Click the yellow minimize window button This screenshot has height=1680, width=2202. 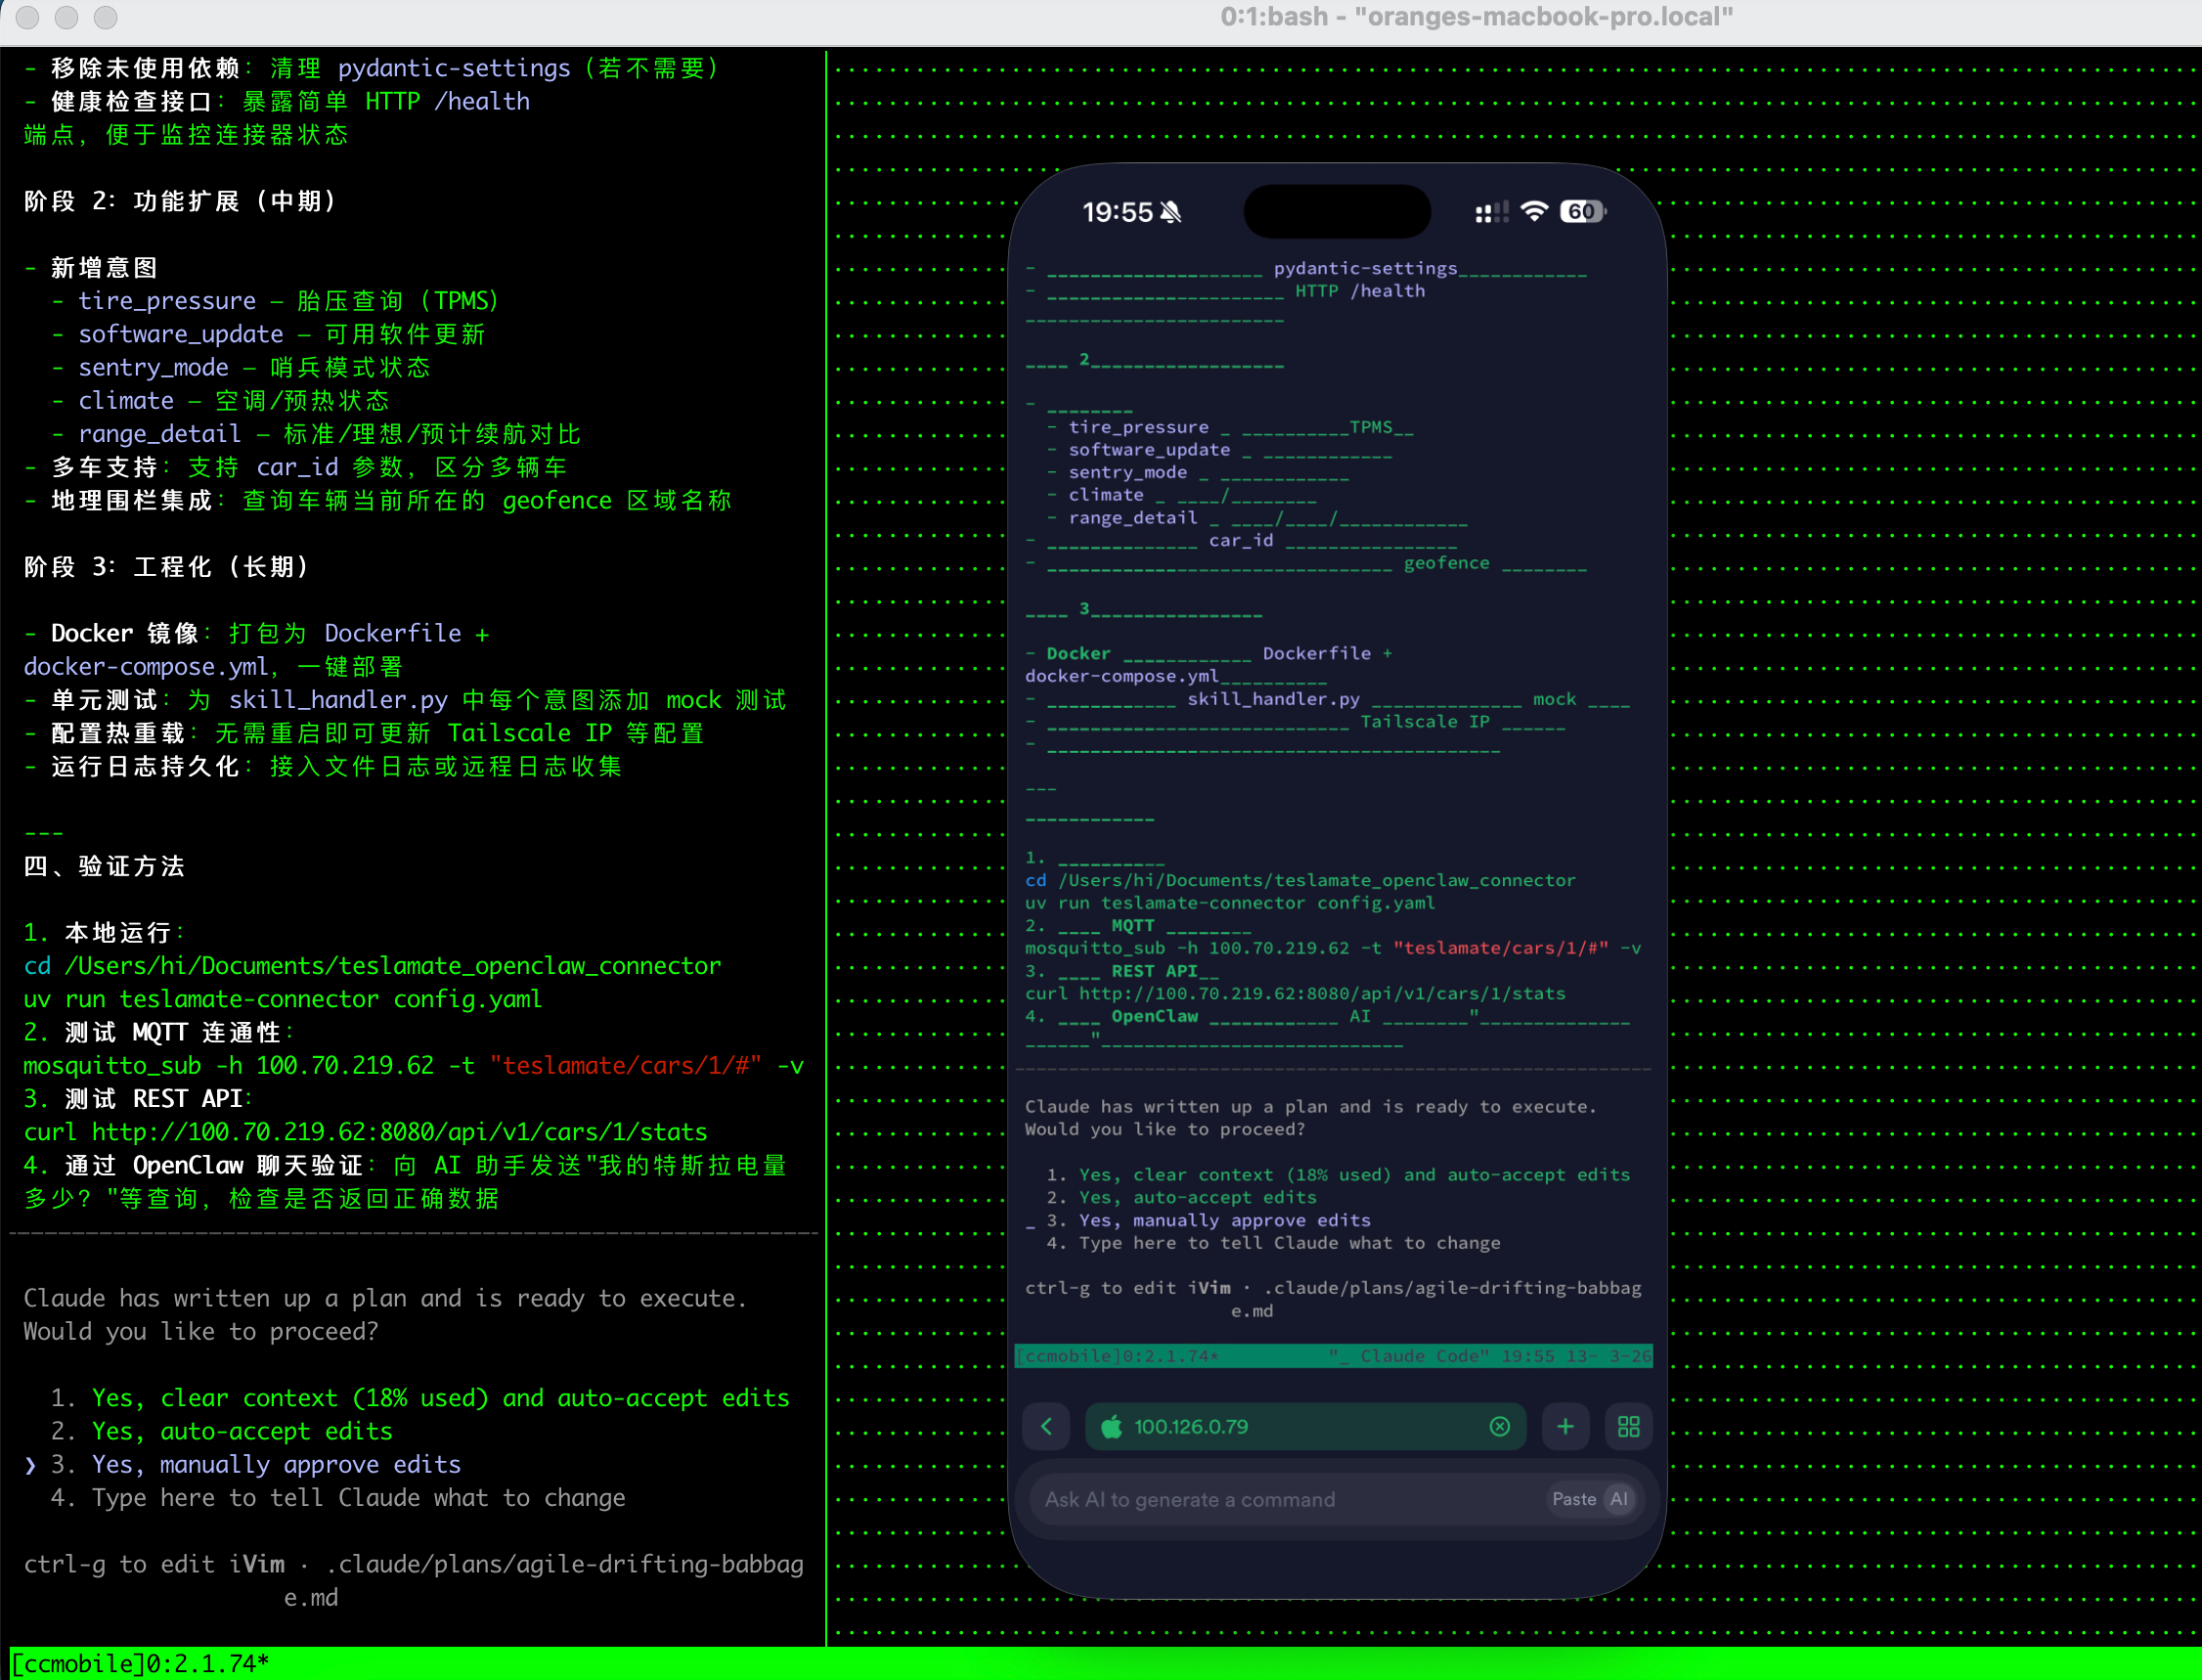[66, 17]
